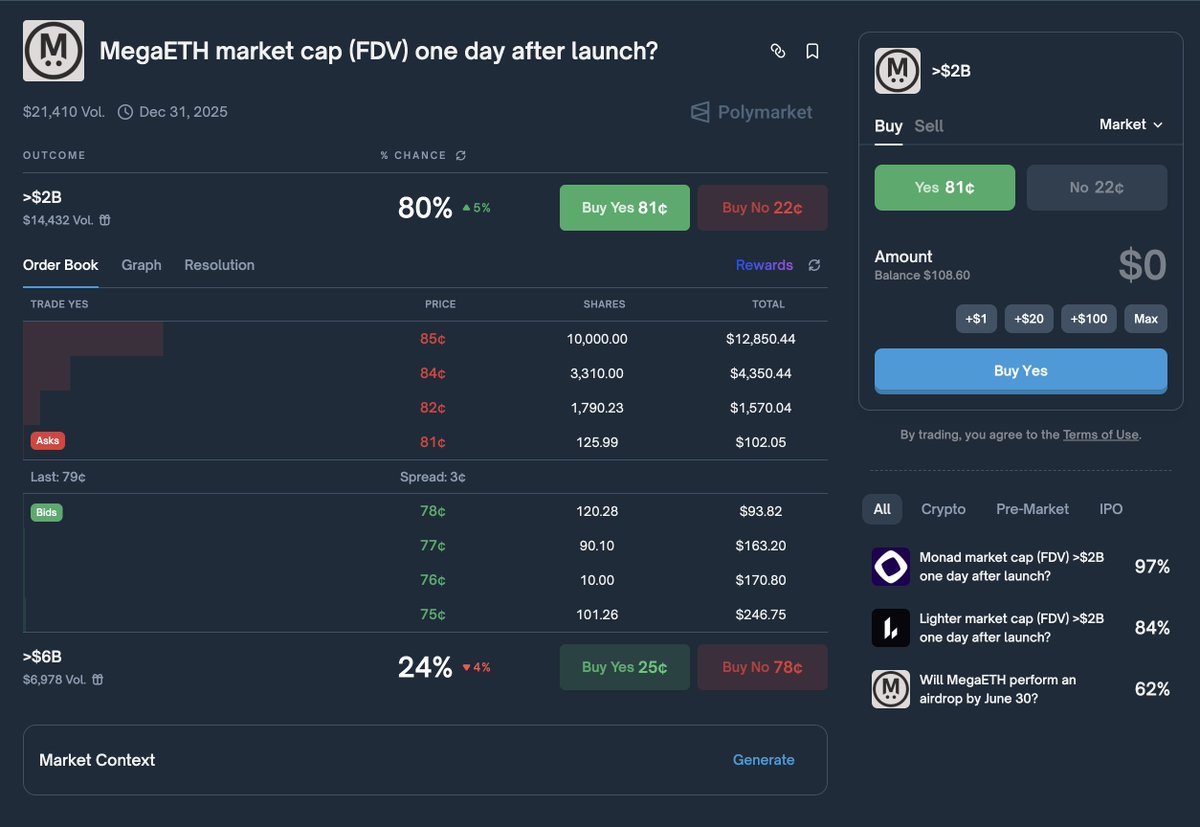This screenshot has width=1200, height=827.
Task: Click the 82¢ ask price row
Action: click(425, 407)
